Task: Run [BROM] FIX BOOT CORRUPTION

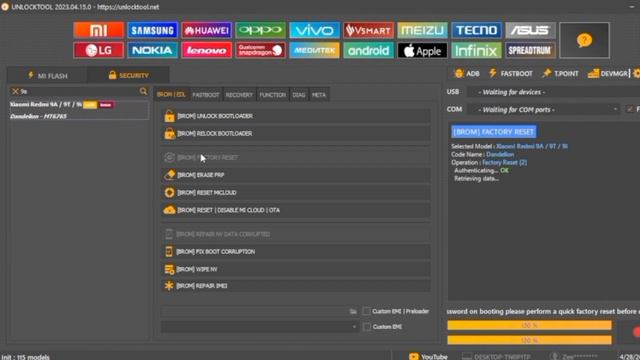Action: (x=296, y=252)
